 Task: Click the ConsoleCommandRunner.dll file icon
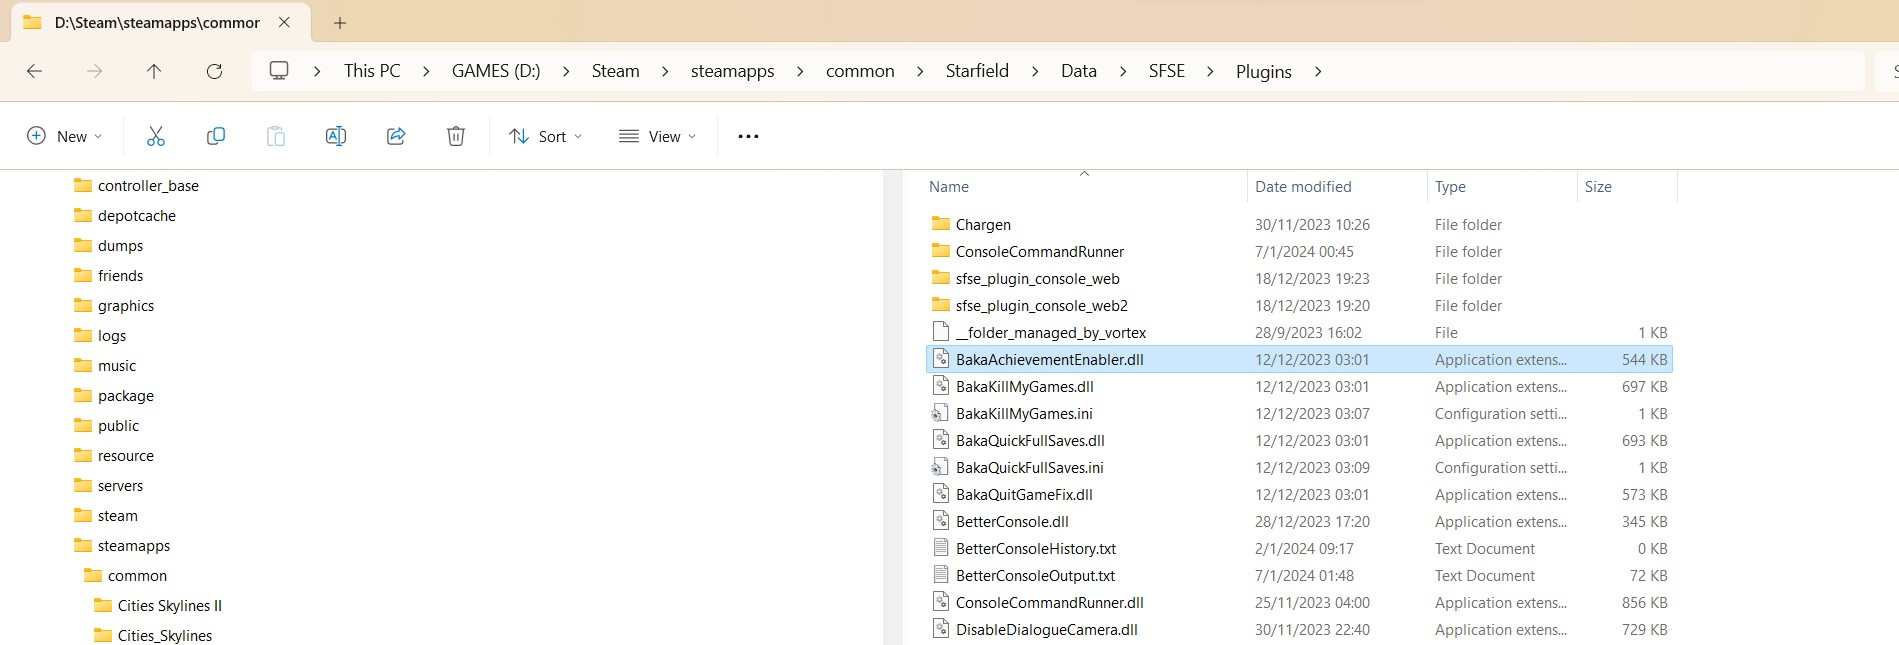(940, 602)
